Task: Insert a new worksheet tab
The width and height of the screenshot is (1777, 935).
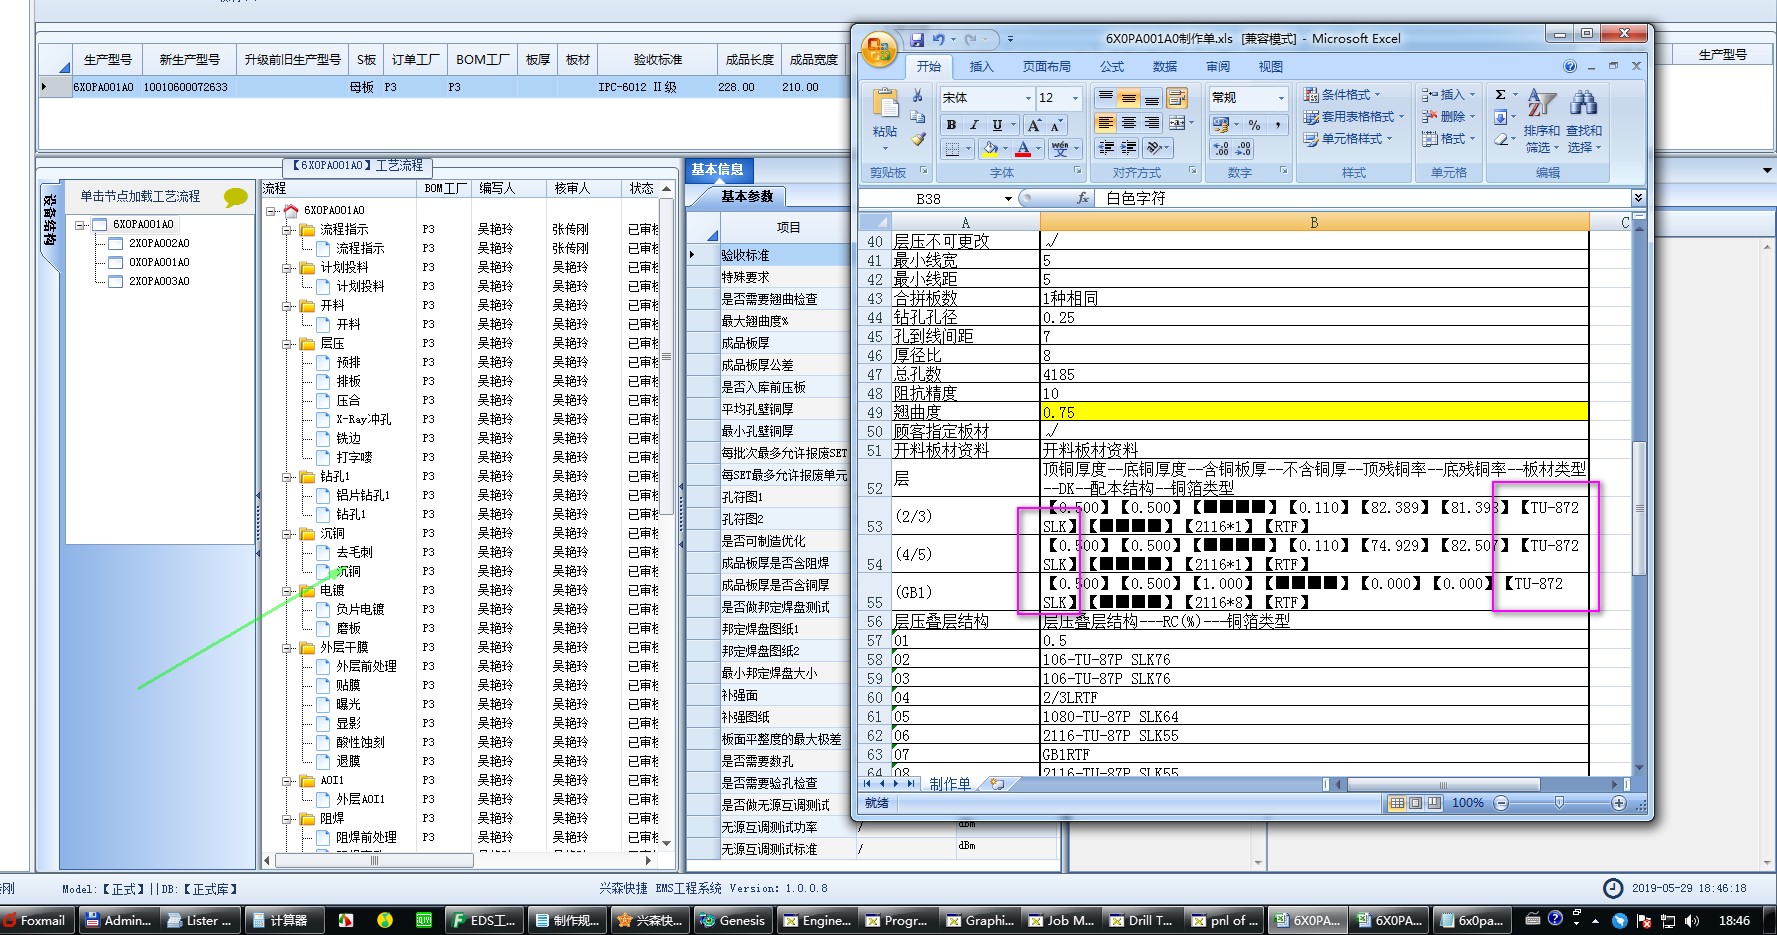Action: point(997,784)
